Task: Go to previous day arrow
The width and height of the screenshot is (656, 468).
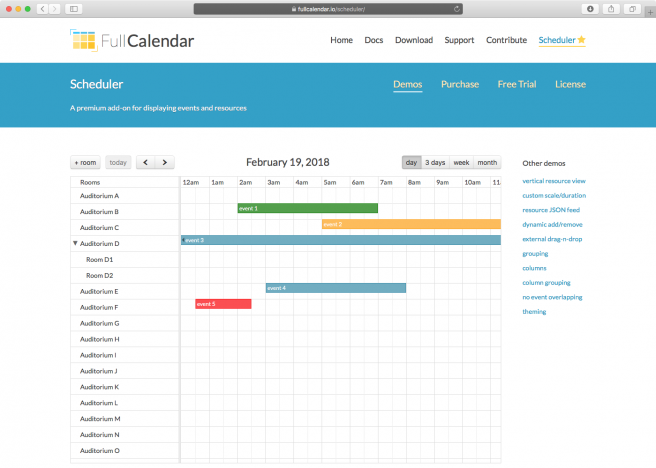Action: pyautogui.click(x=146, y=162)
